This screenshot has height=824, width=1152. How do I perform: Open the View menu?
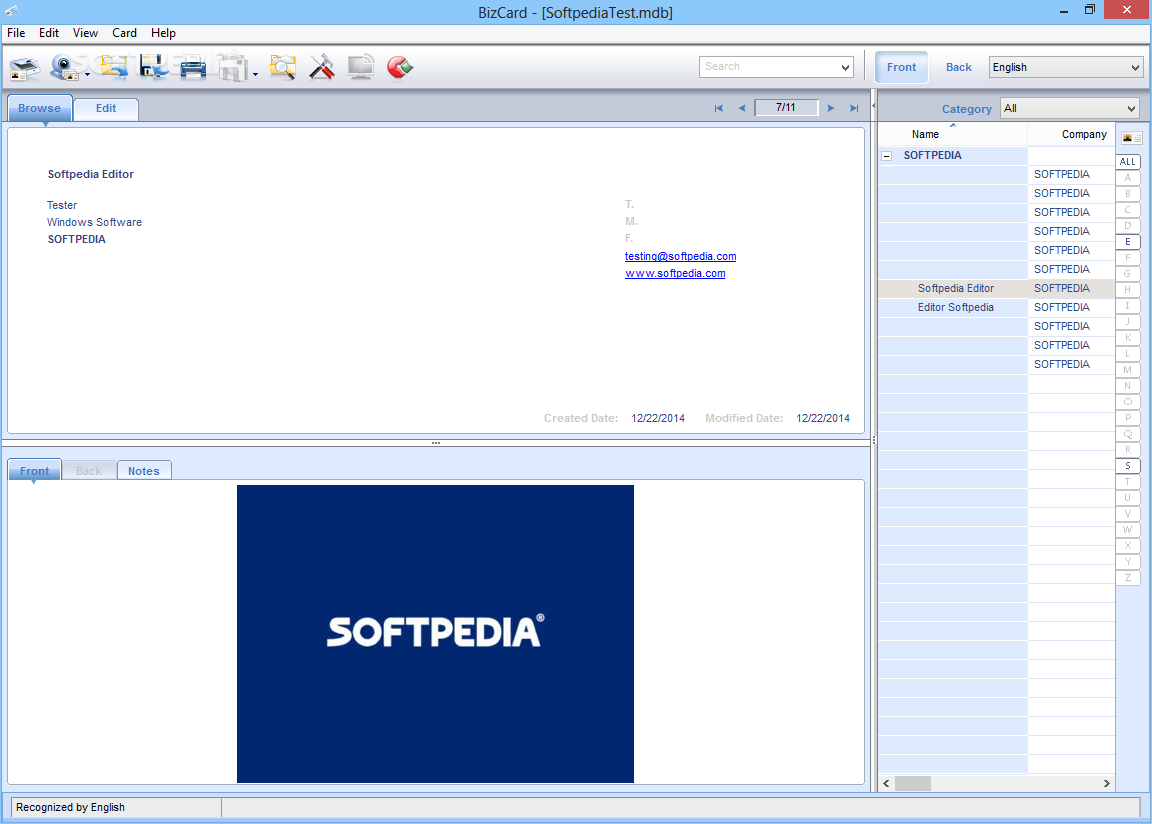tap(85, 33)
